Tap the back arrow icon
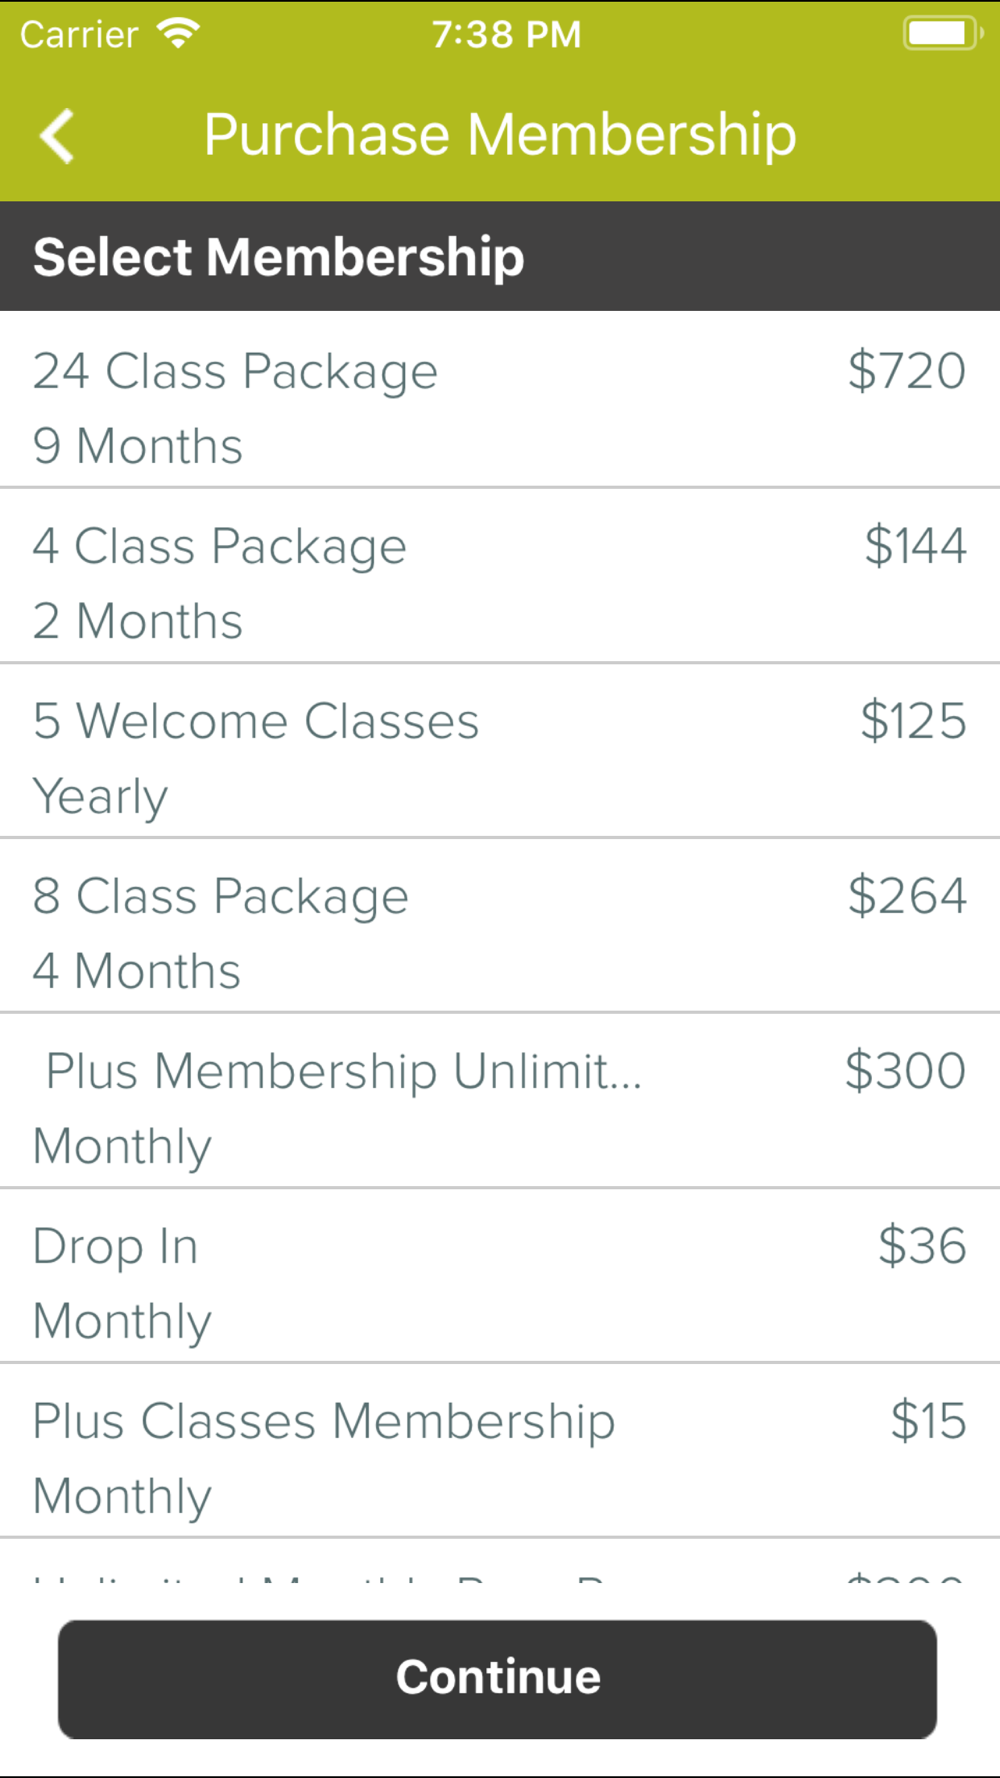Image resolution: width=1000 pixels, height=1778 pixels. point(57,135)
